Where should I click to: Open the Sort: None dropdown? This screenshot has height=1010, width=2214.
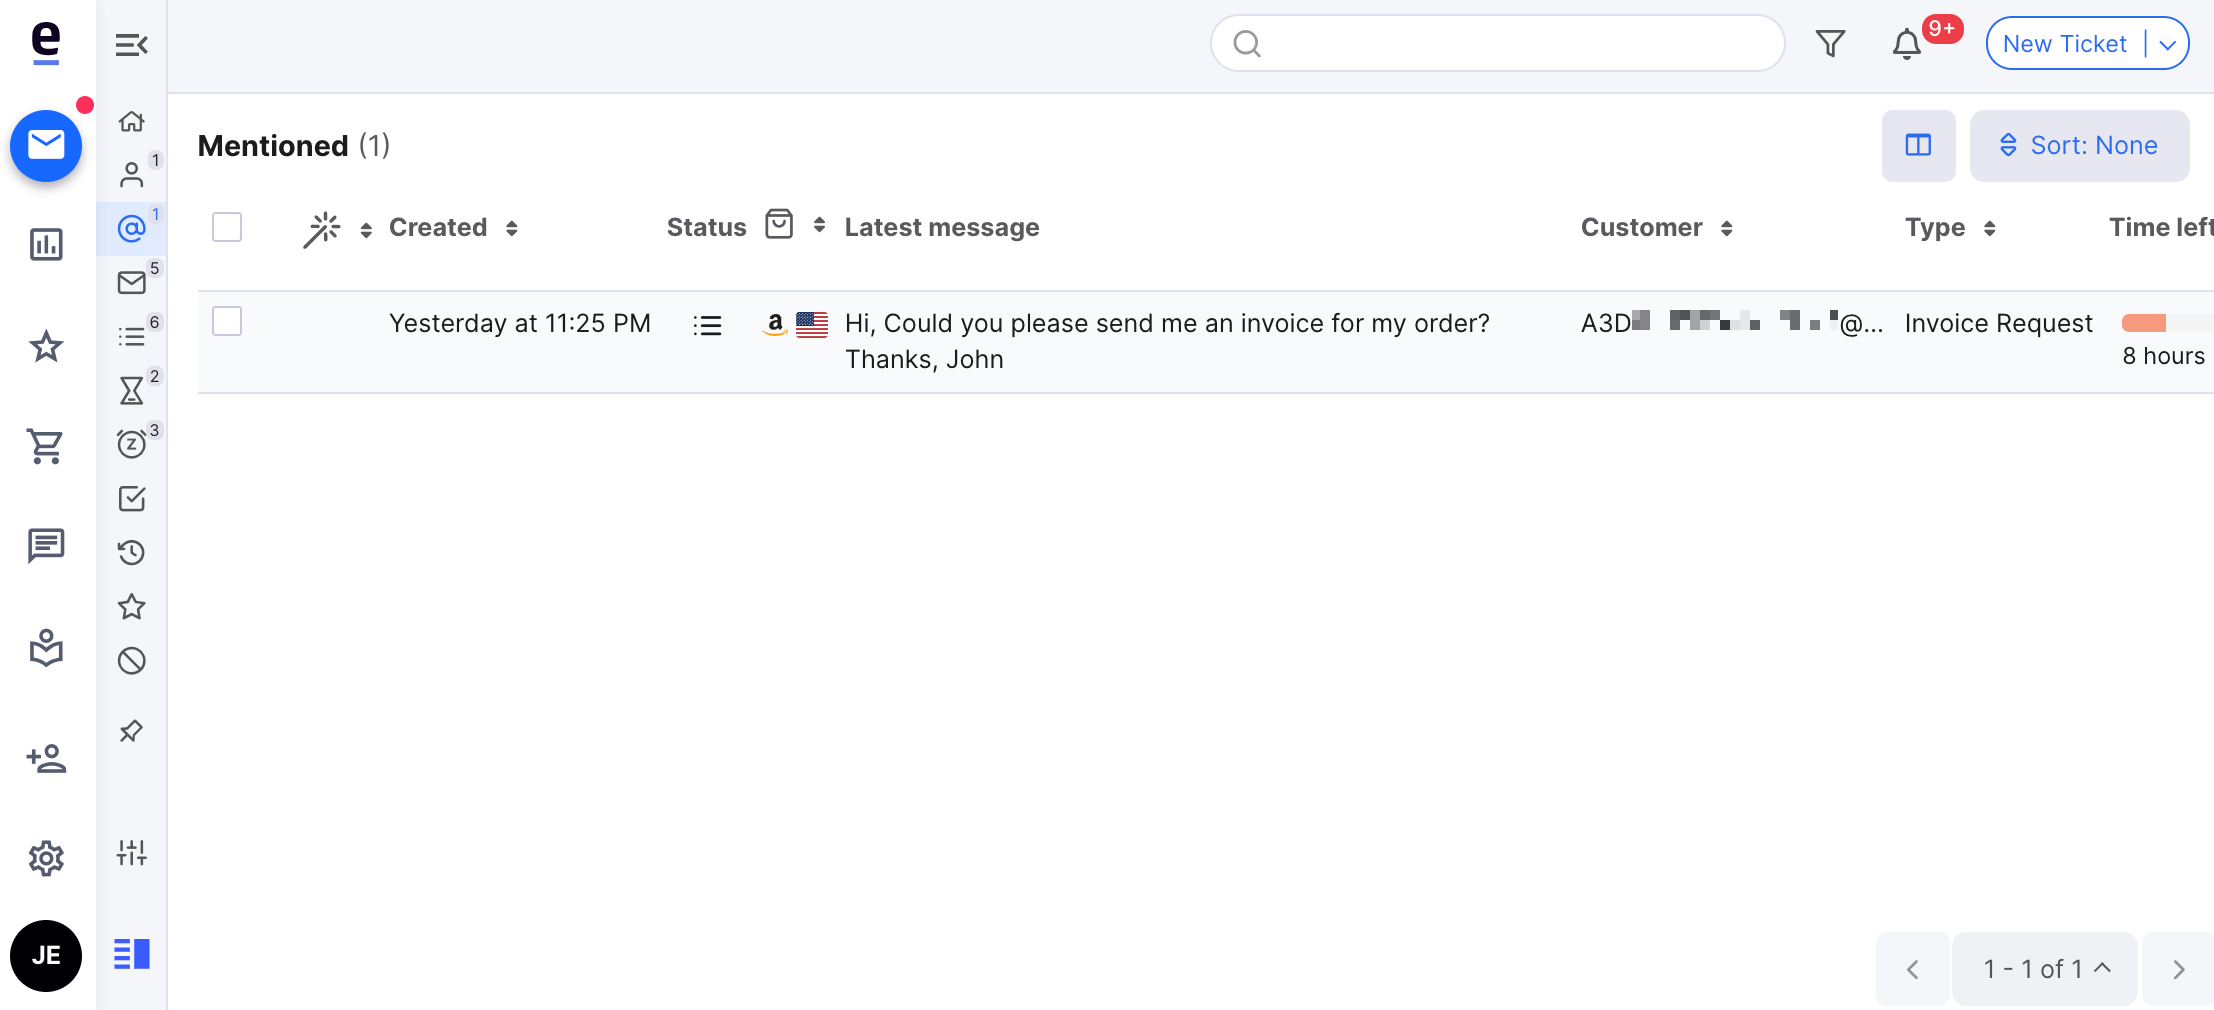(2079, 146)
